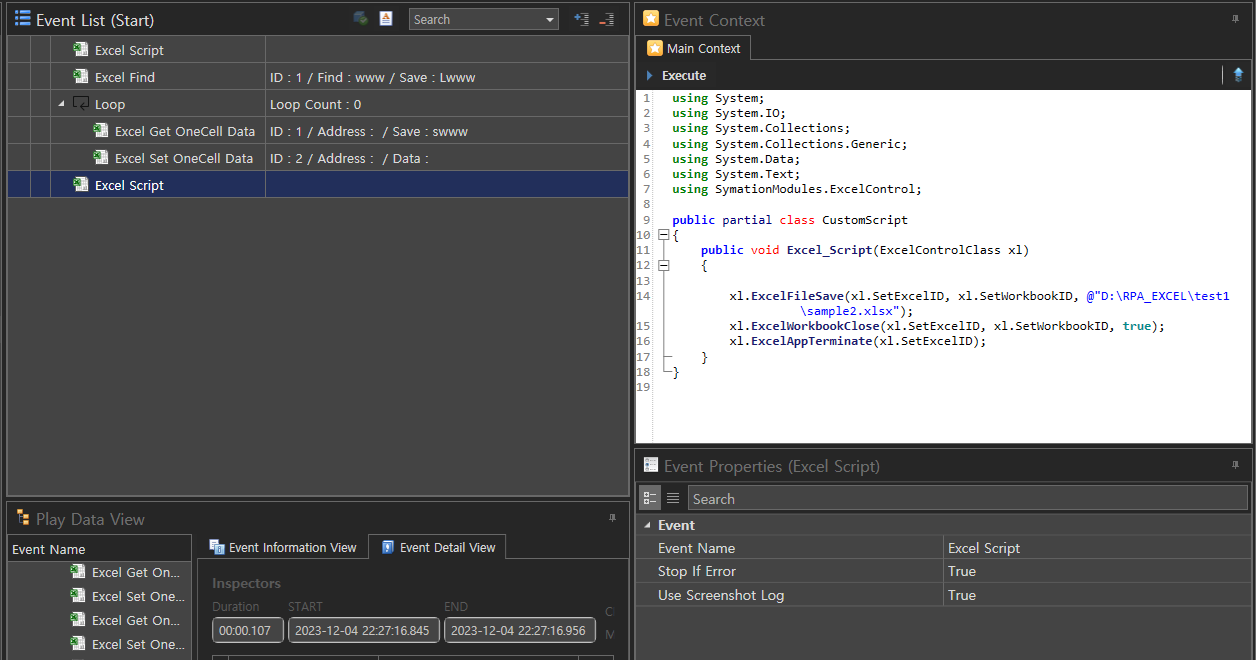This screenshot has width=1256, height=660.
Task: Switch properties to categorized view
Action: (x=650, y=498)
